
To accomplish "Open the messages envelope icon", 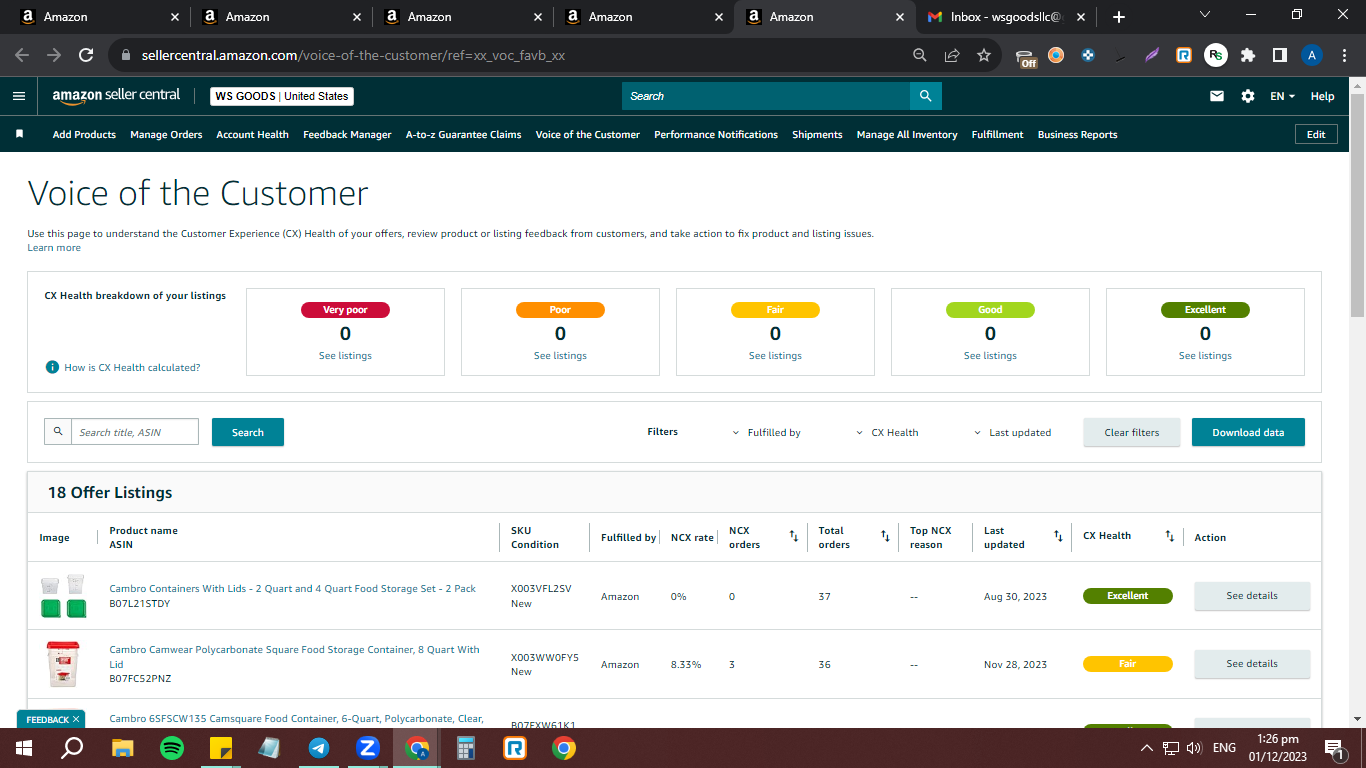I will [1217, 96].
